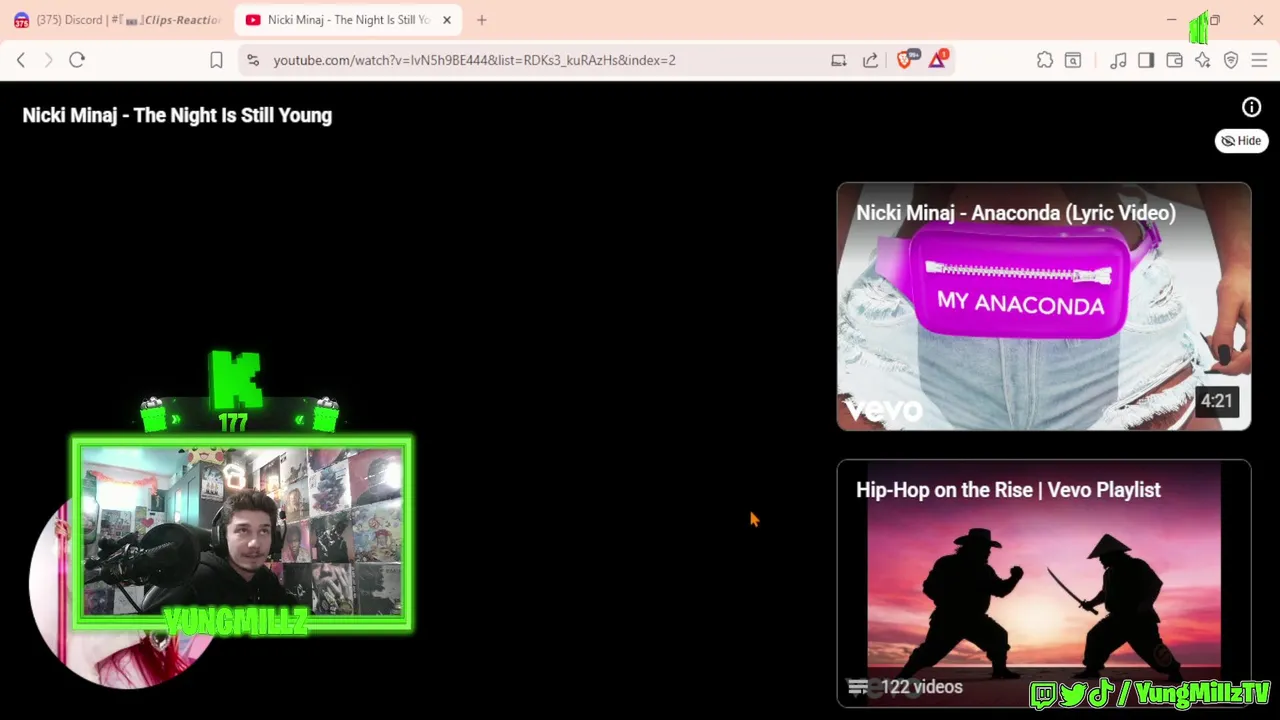Open the web archive search toolbar icon
Viewport: 1280px width, 720px height.
(x=1073, y=60)
